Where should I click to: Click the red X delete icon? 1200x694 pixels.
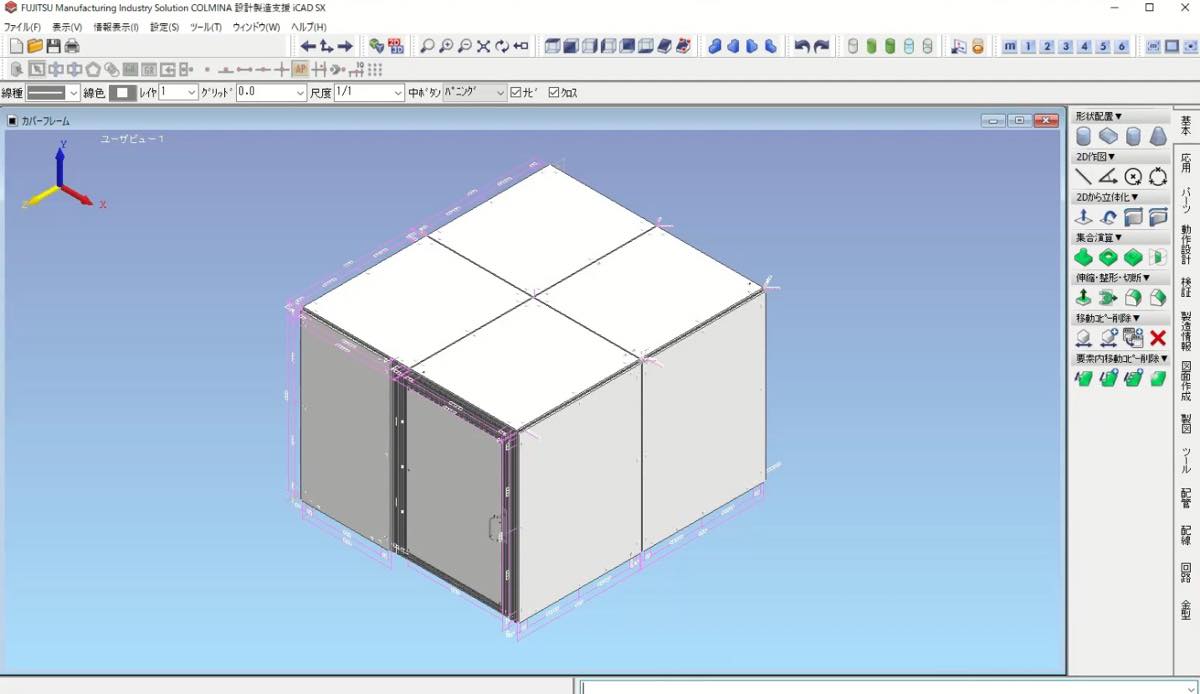click(x=1158, y=338)
